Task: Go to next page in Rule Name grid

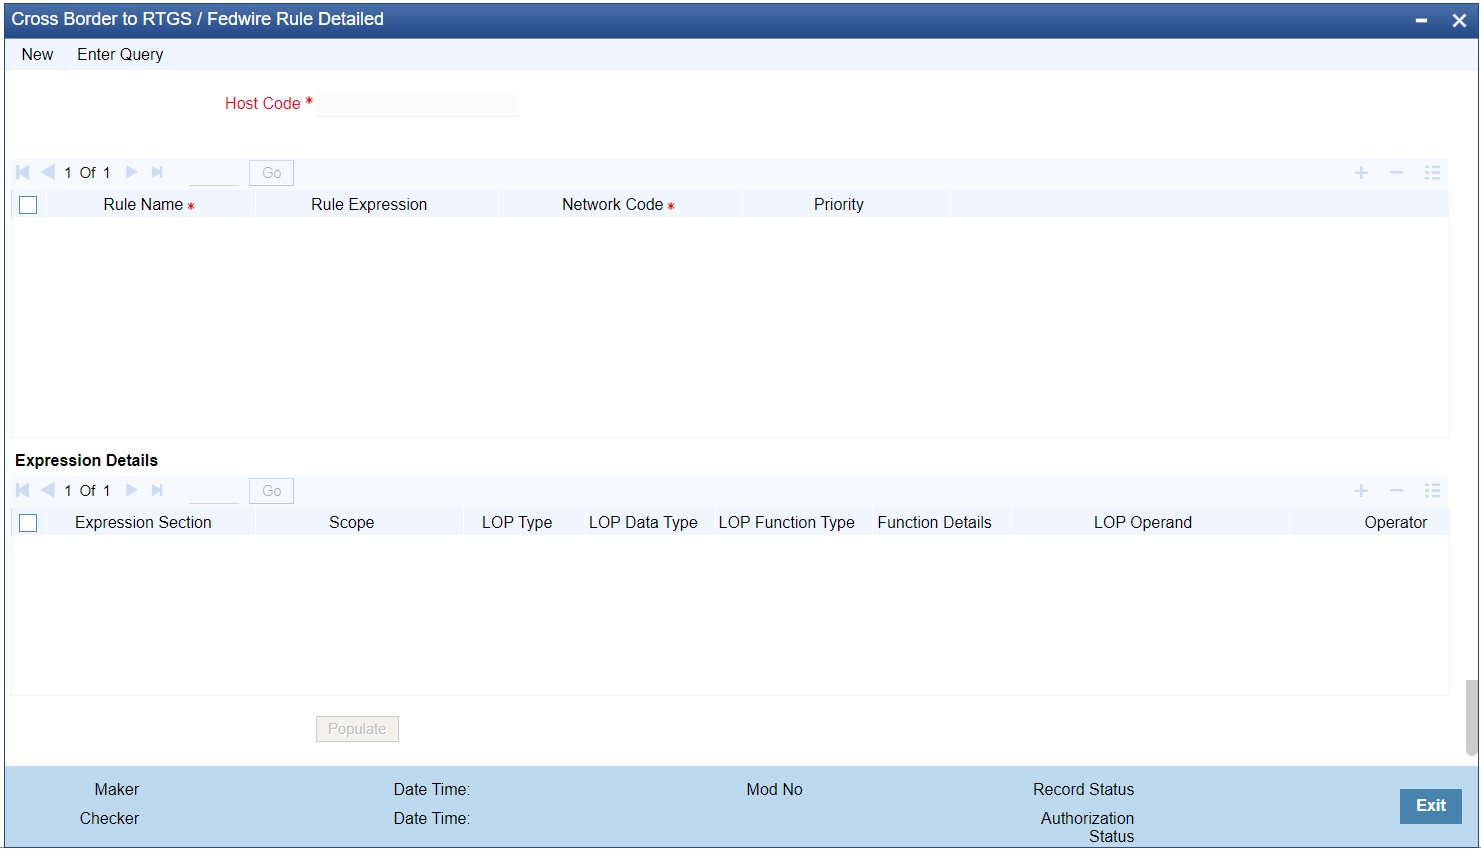Action: point(131,172)
